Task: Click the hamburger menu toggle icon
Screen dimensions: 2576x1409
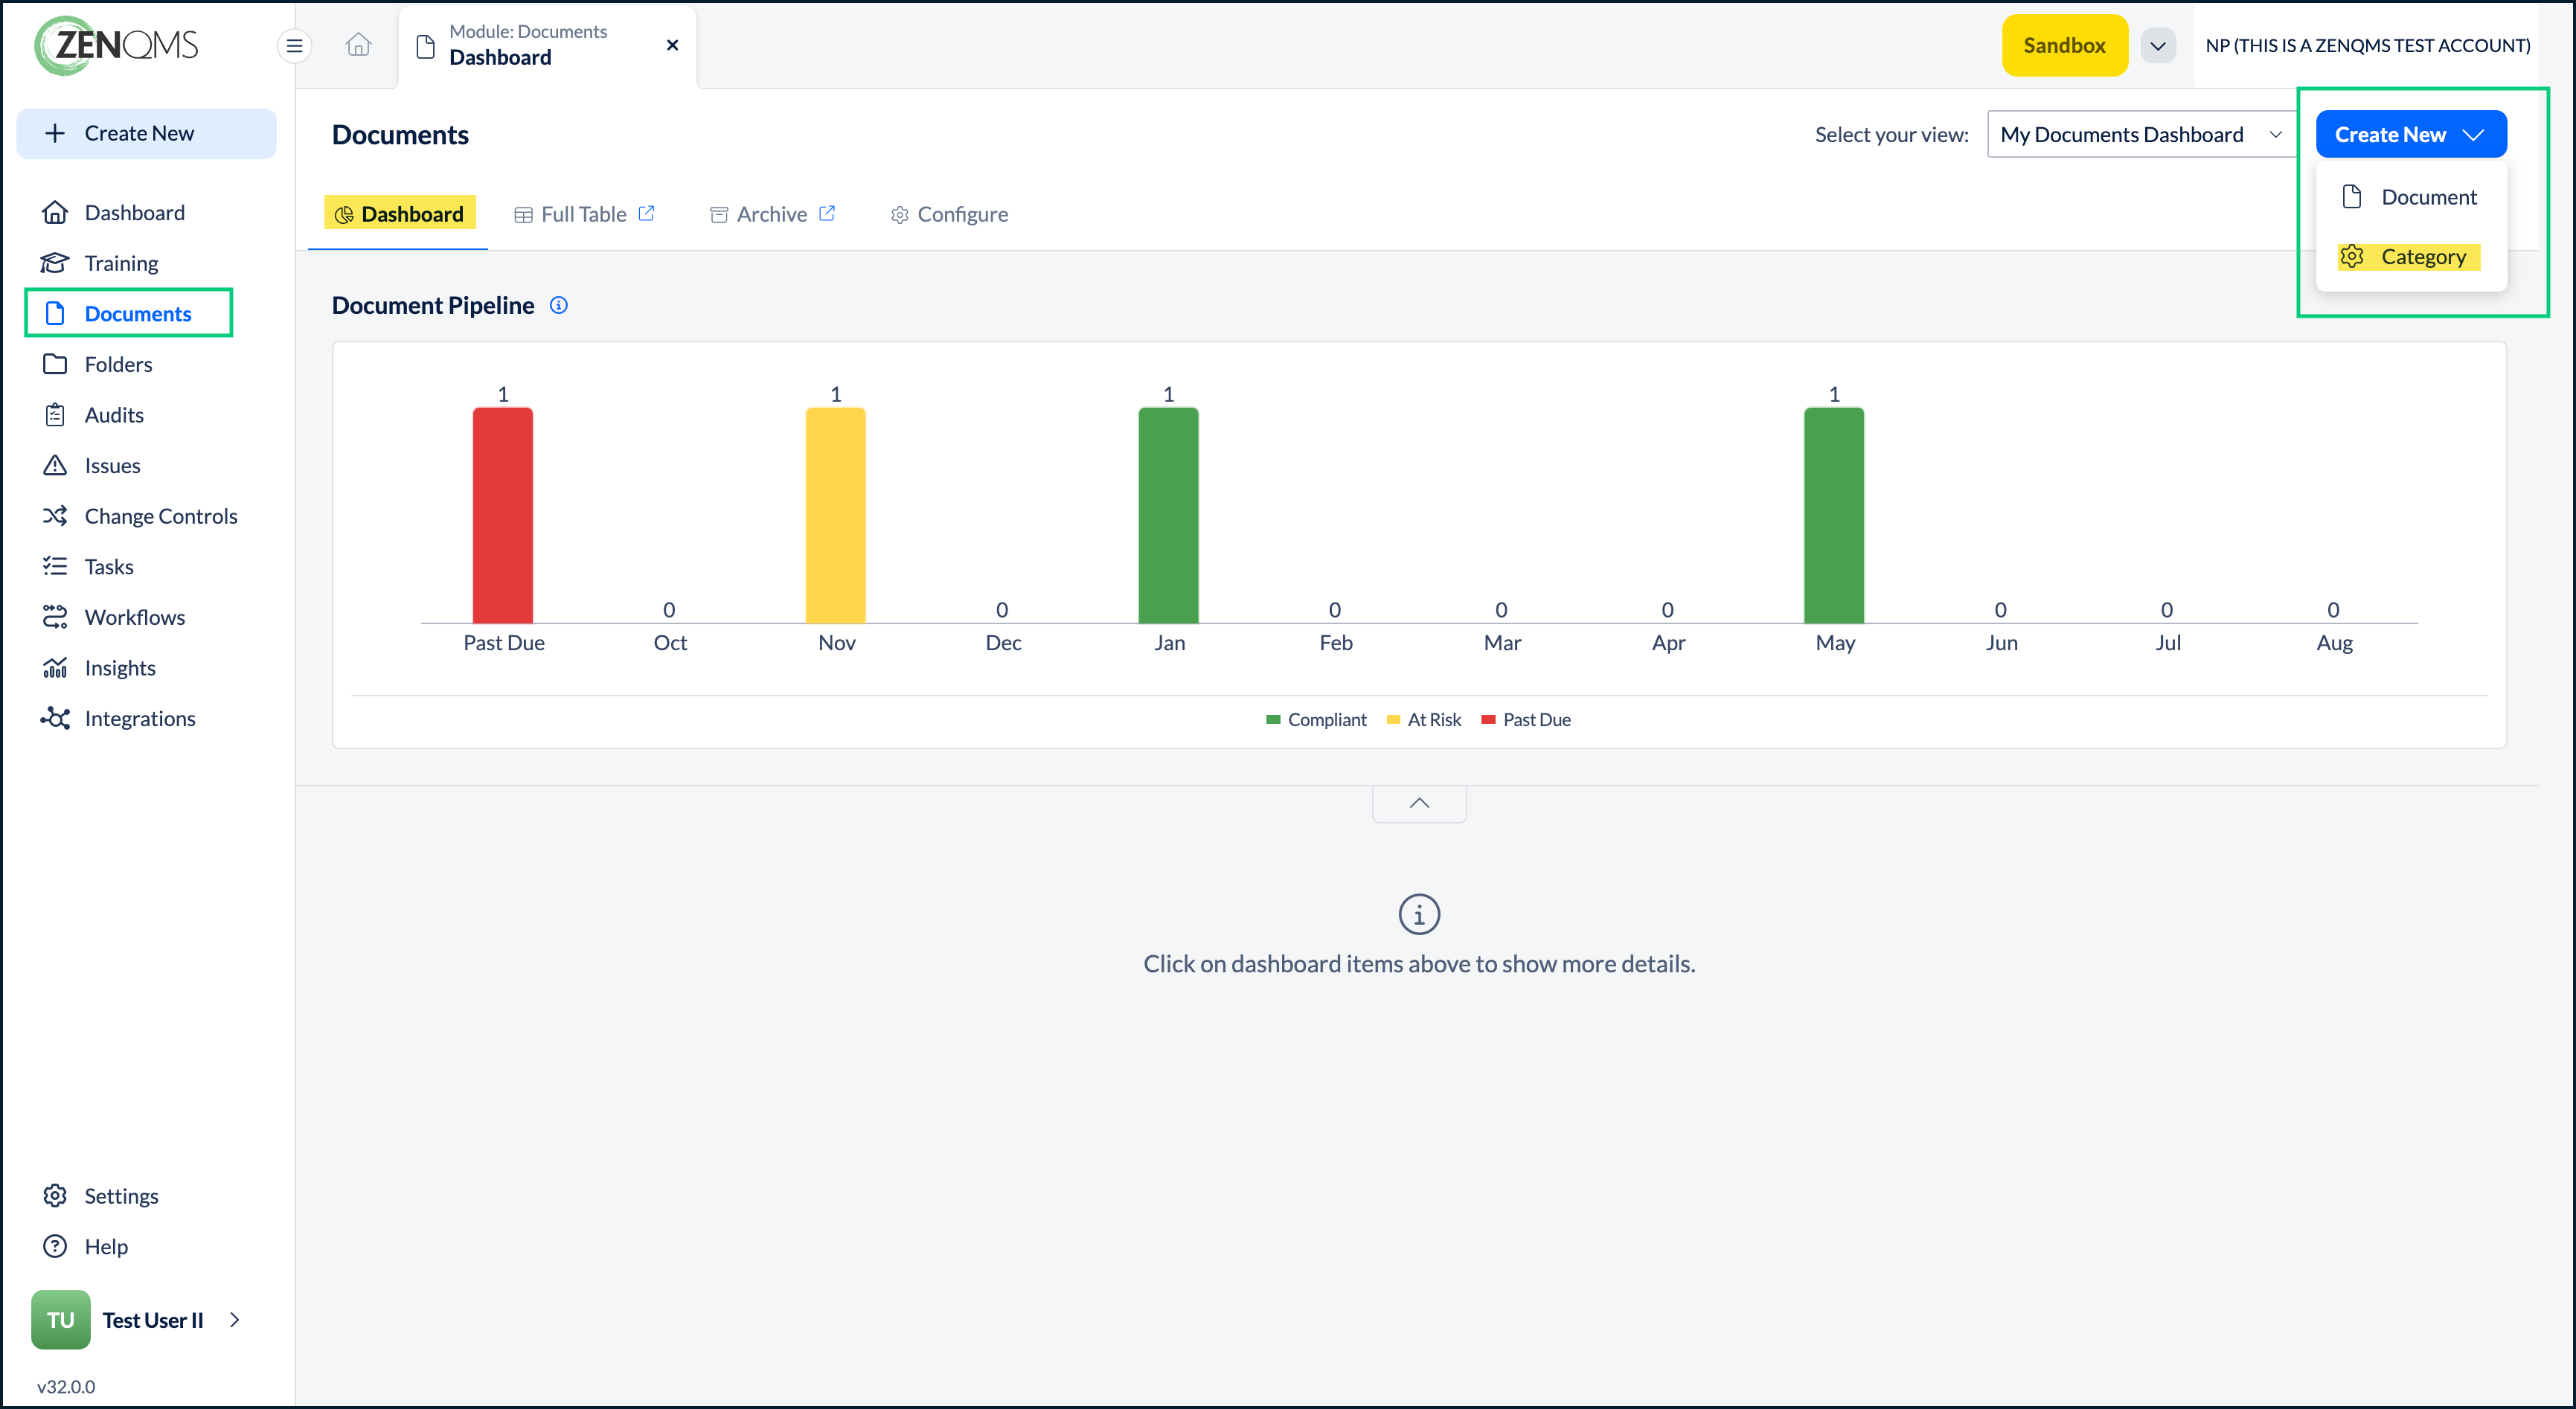Action: click(x=294, y=46)
